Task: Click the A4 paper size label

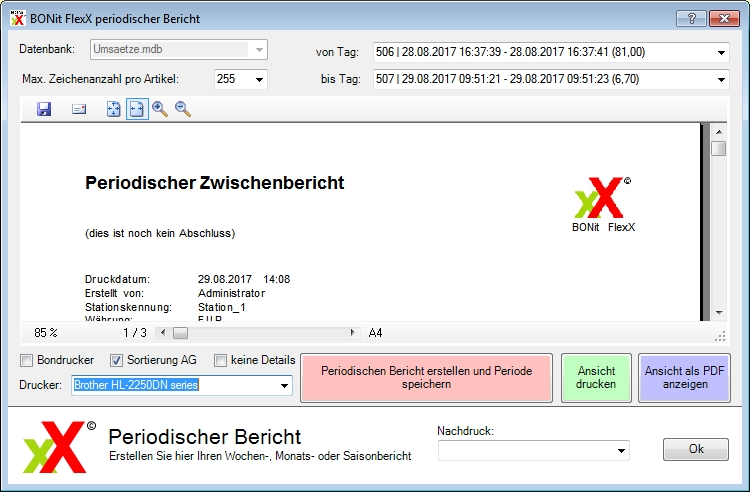Action: click(375, 333)
